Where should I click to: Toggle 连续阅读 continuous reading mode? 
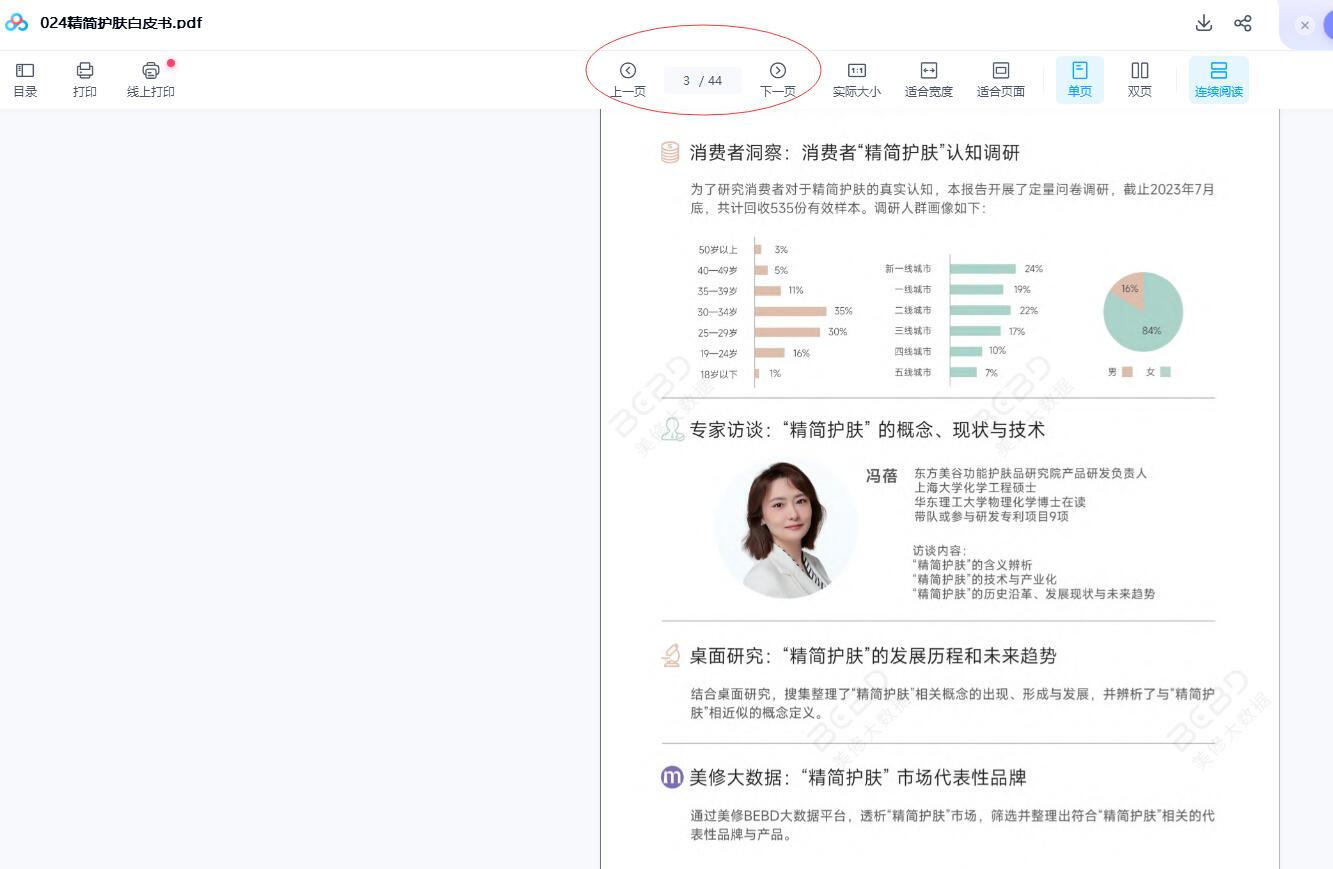[x=1218, y=79]
